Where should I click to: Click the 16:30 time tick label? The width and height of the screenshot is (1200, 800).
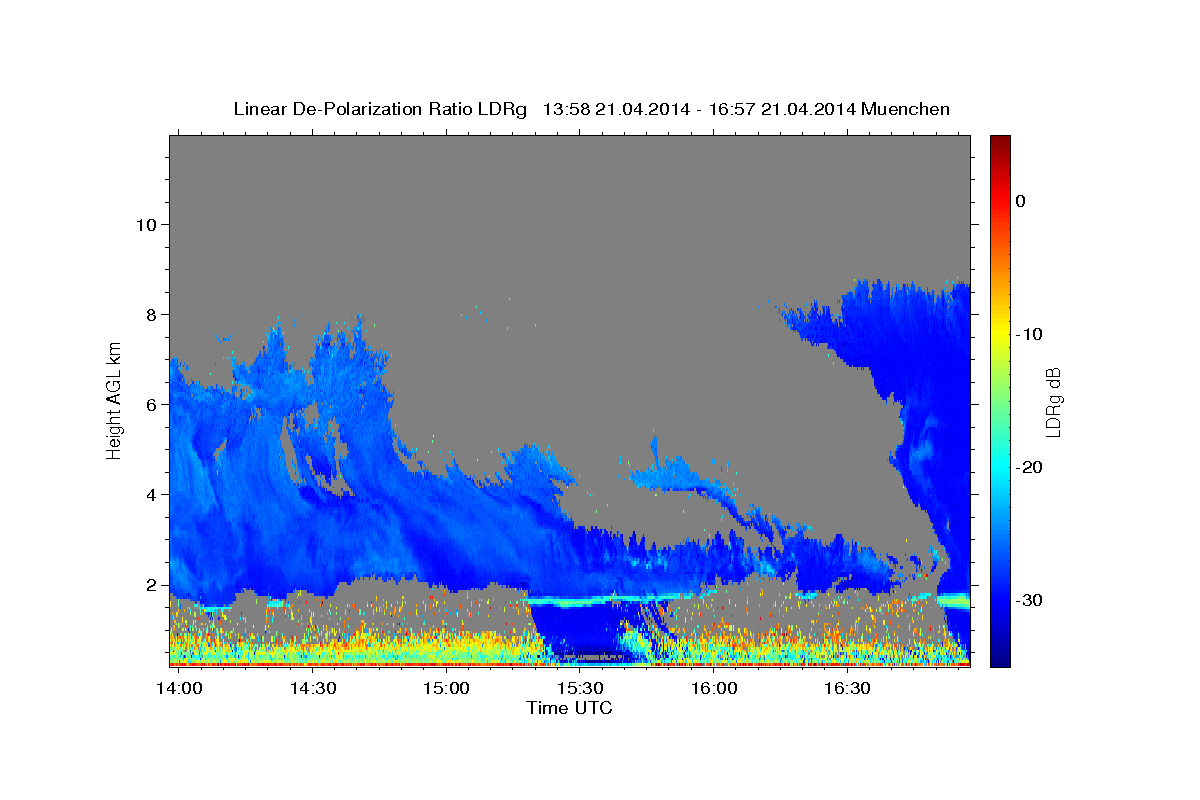(847, 689)
